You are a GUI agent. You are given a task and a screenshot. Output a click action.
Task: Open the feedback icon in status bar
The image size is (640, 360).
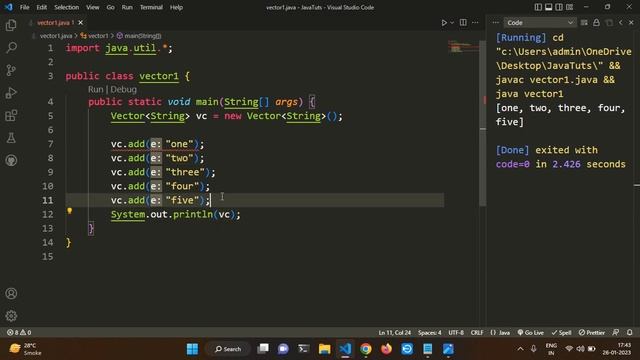click(616, 333)
